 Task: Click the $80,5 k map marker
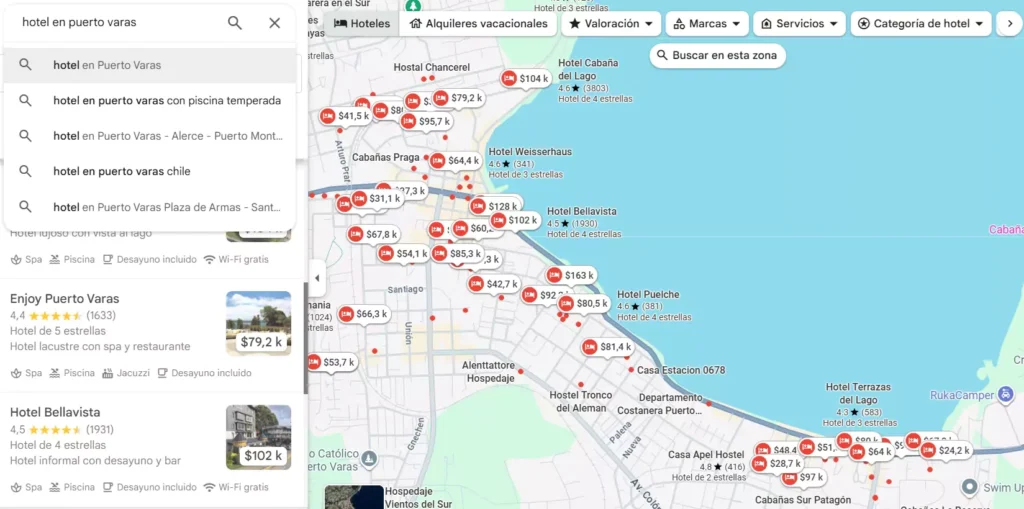pyautogui.click(x=584, y=304)
